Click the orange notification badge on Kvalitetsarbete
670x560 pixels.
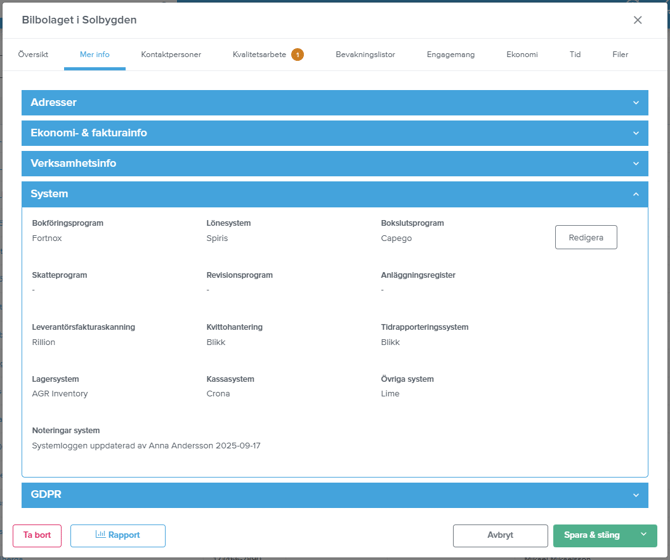(x=297, y=55)
